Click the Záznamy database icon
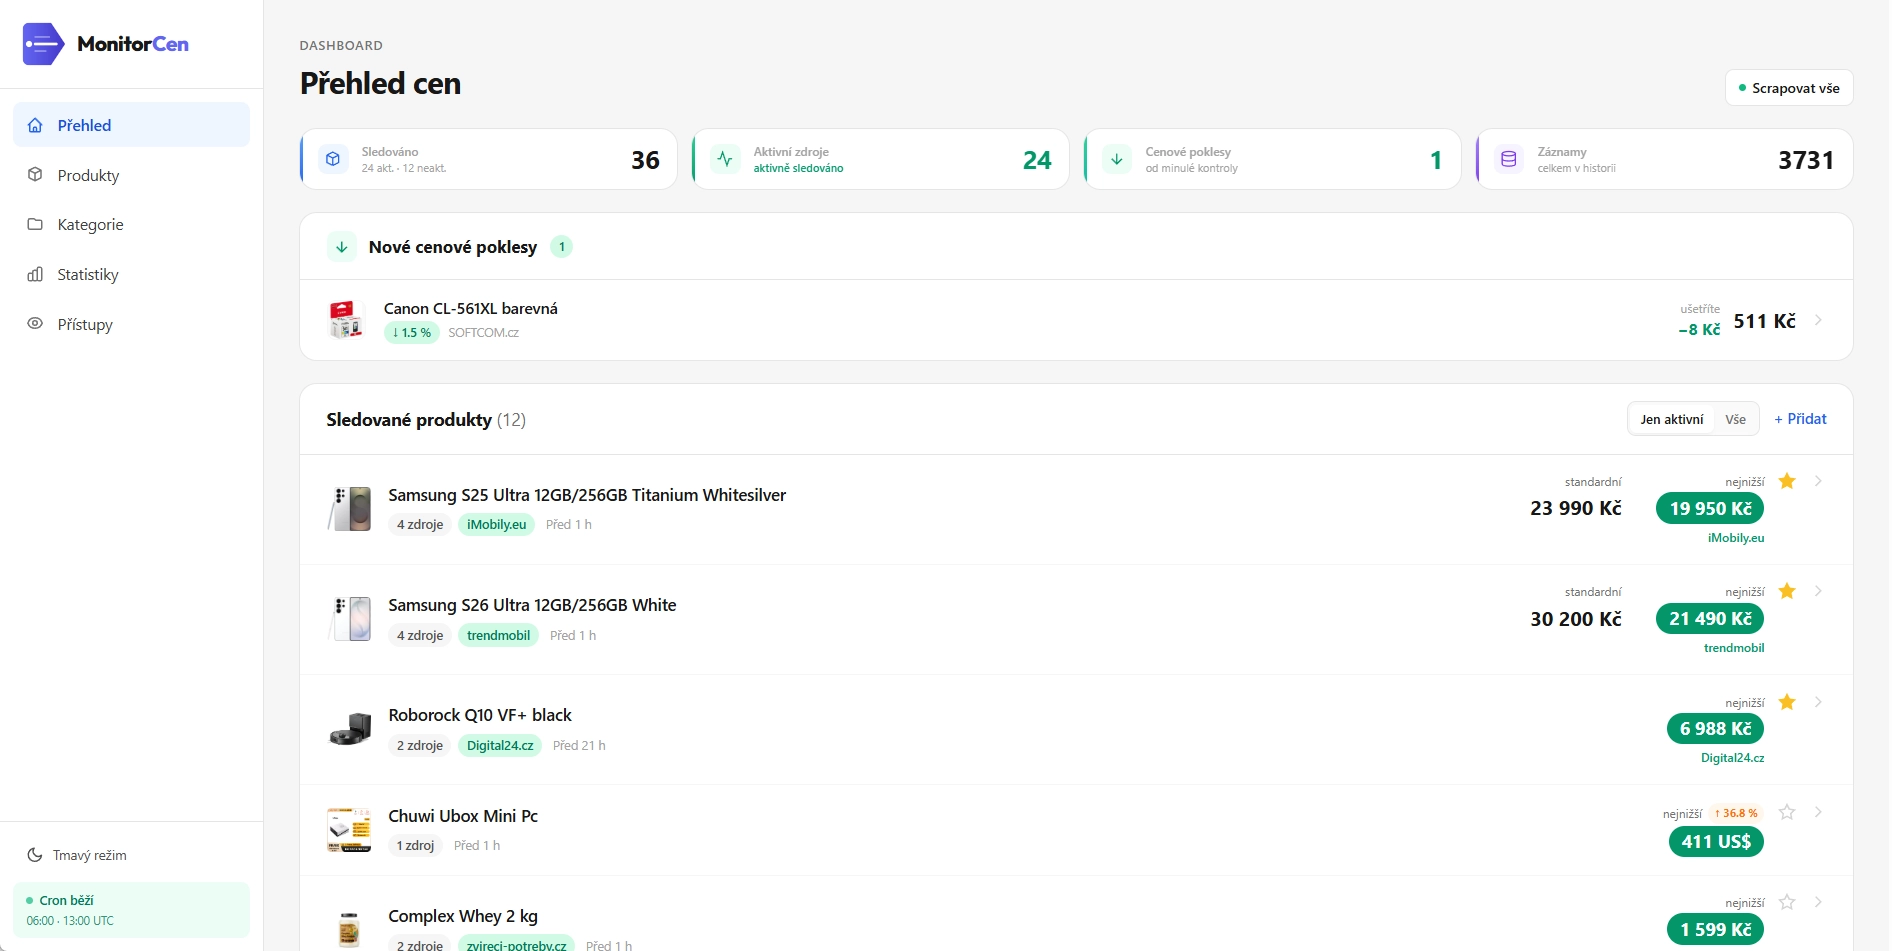 1509,159
